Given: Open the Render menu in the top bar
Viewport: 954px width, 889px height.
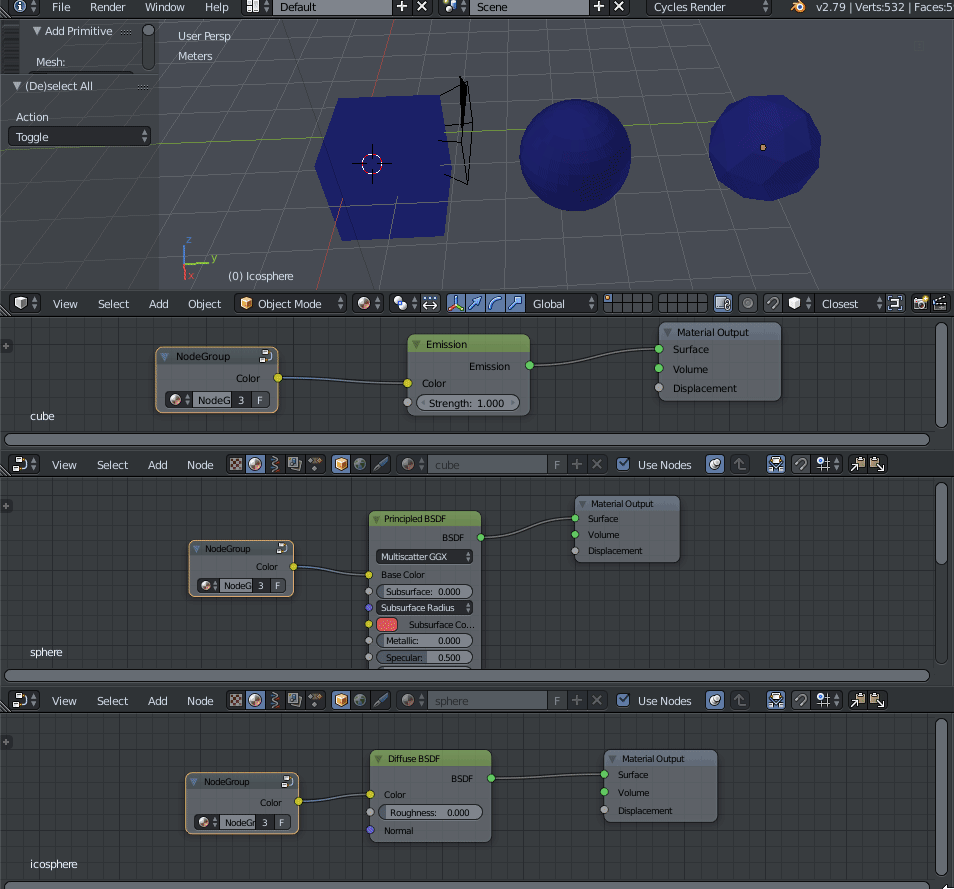Looking at the screenshot, I should [107, 7].
